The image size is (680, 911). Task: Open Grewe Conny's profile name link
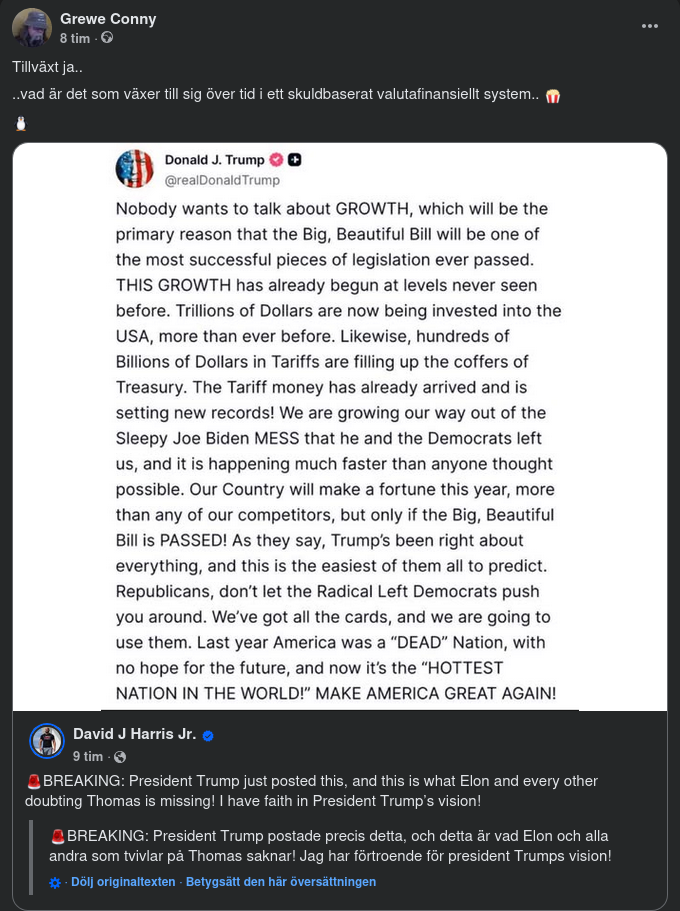108,19
